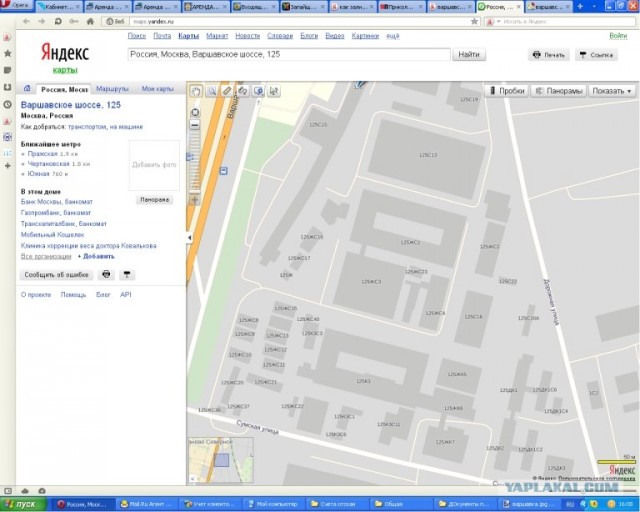
Task: Click the Яндекс logo
Action: [x=65, y=53]
